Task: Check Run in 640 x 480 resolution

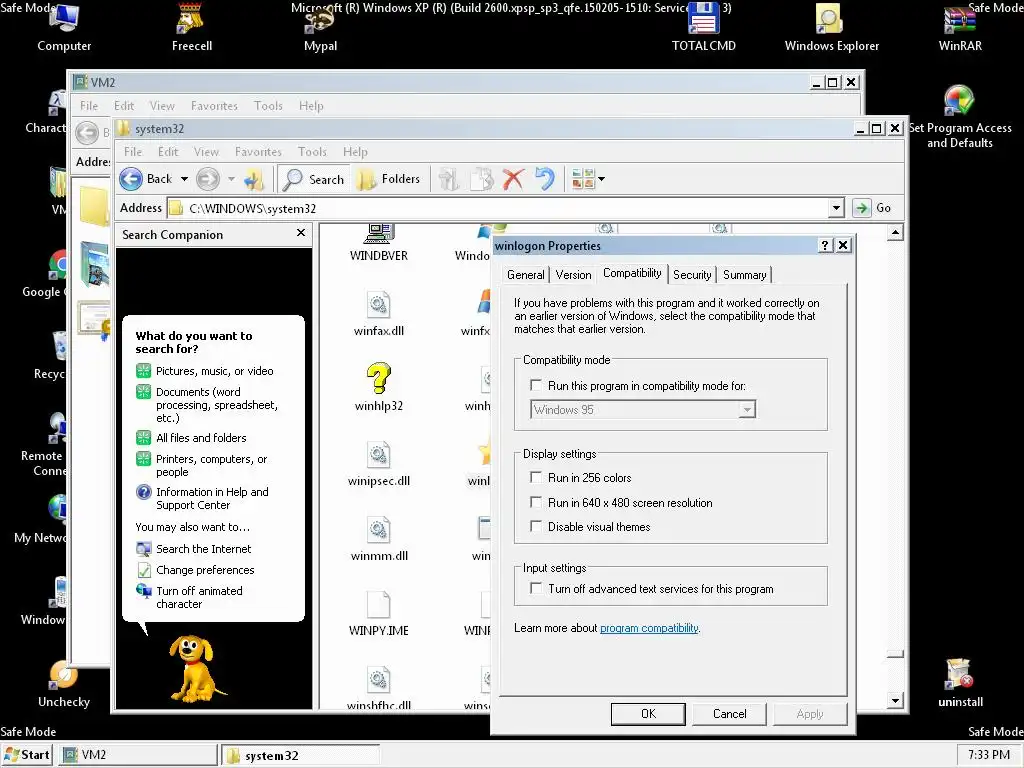Action: (x=536, y=502)
